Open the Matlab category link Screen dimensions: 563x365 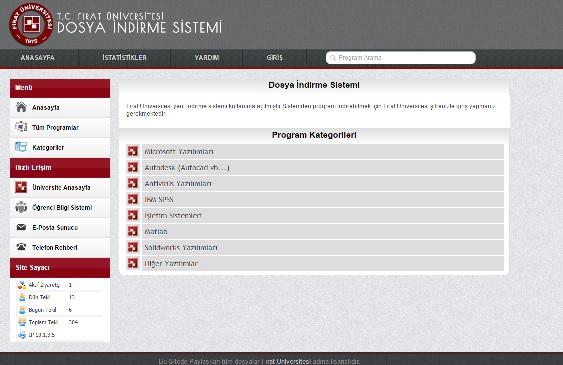pyautogui.click(x=156, y=231)
